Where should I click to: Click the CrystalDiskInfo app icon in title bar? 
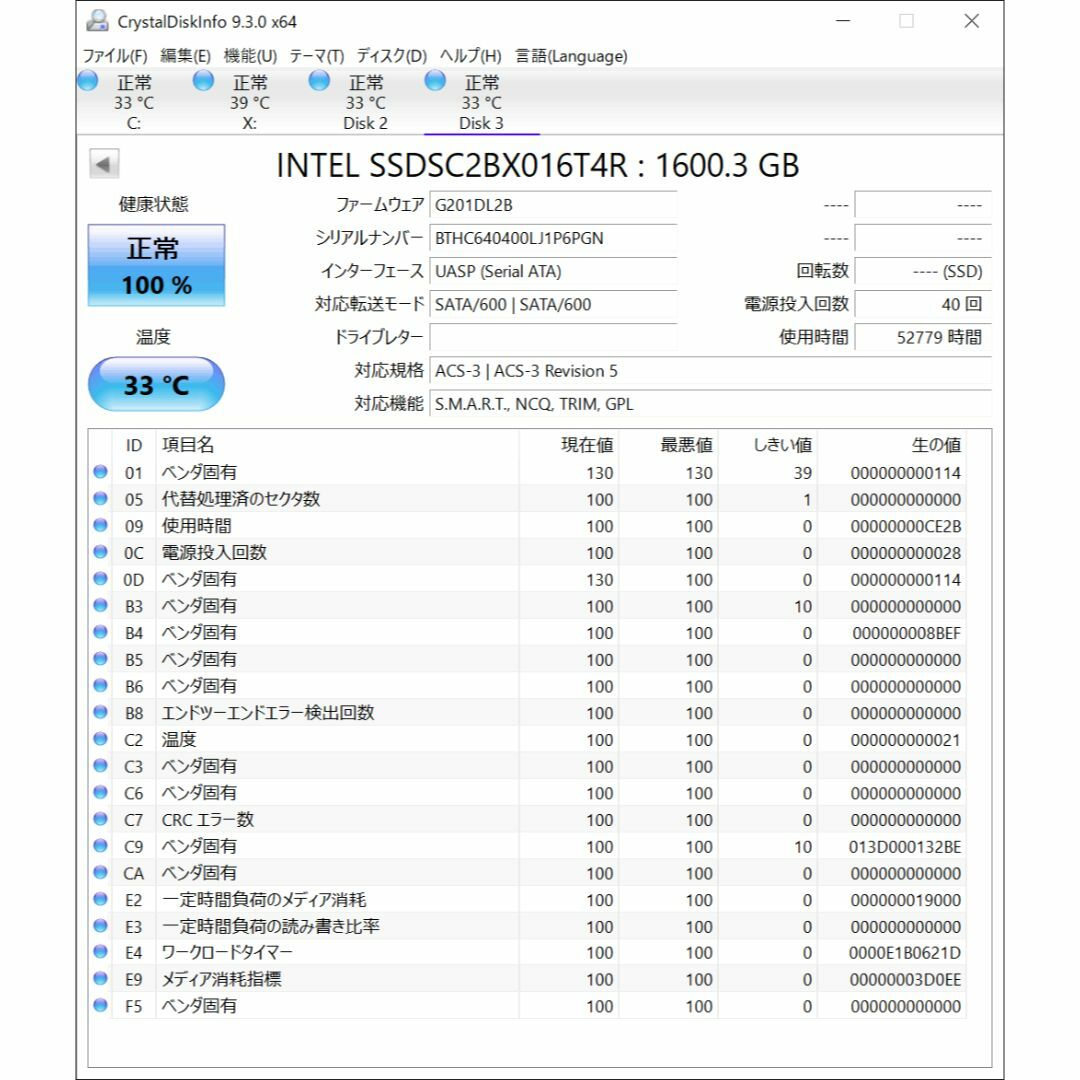click(97, 21)
